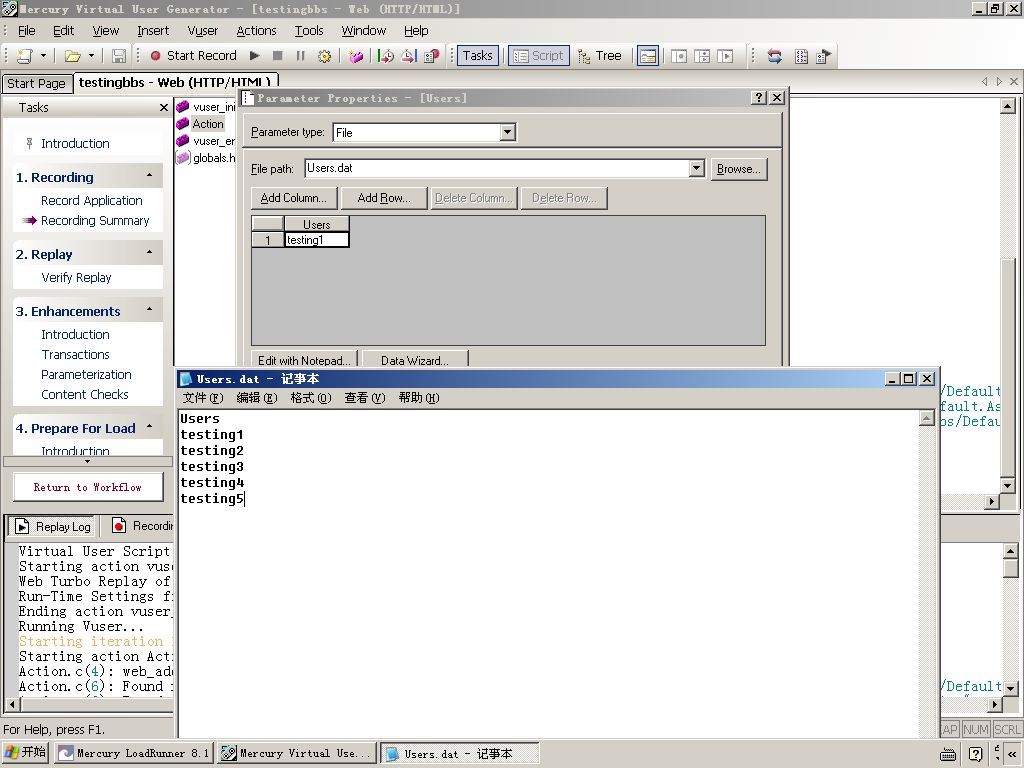The image size is (1024, 768).
Task: Open the New Script dropdown arrow
Action: [43, 56]
